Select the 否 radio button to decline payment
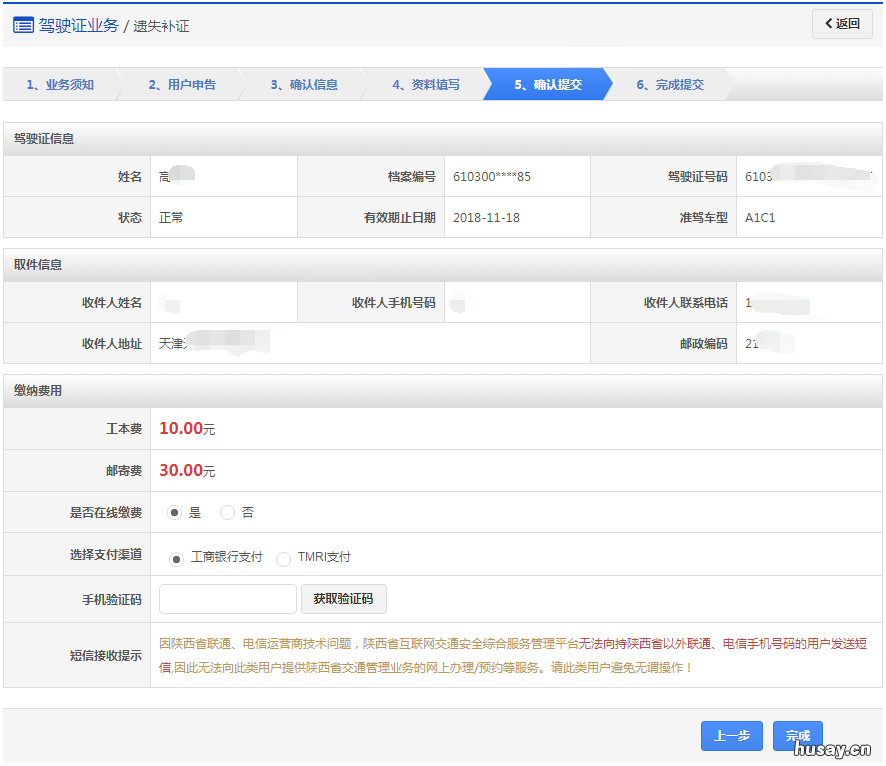 point(229,512)
